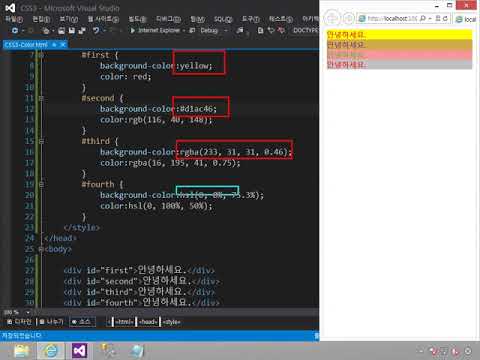Click the </style> closing tag in code
This screenshot has height=360, width=480.
81,227
